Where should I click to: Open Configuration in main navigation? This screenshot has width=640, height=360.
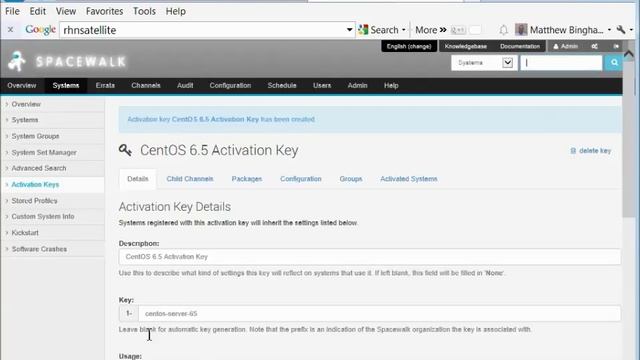tap(230, 85)
